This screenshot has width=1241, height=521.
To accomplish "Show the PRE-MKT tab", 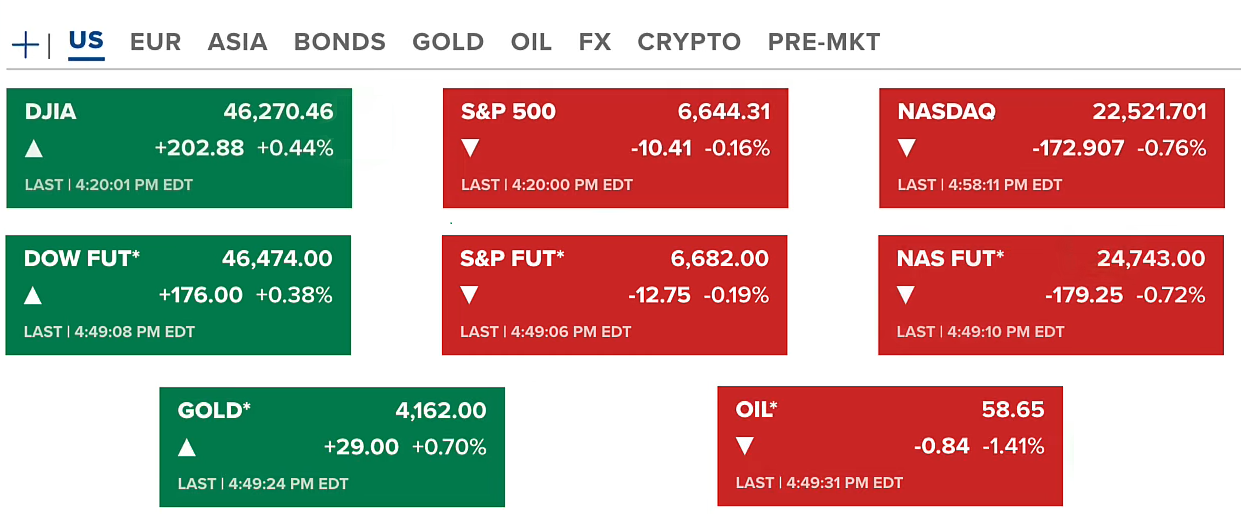I will [824, 42].
